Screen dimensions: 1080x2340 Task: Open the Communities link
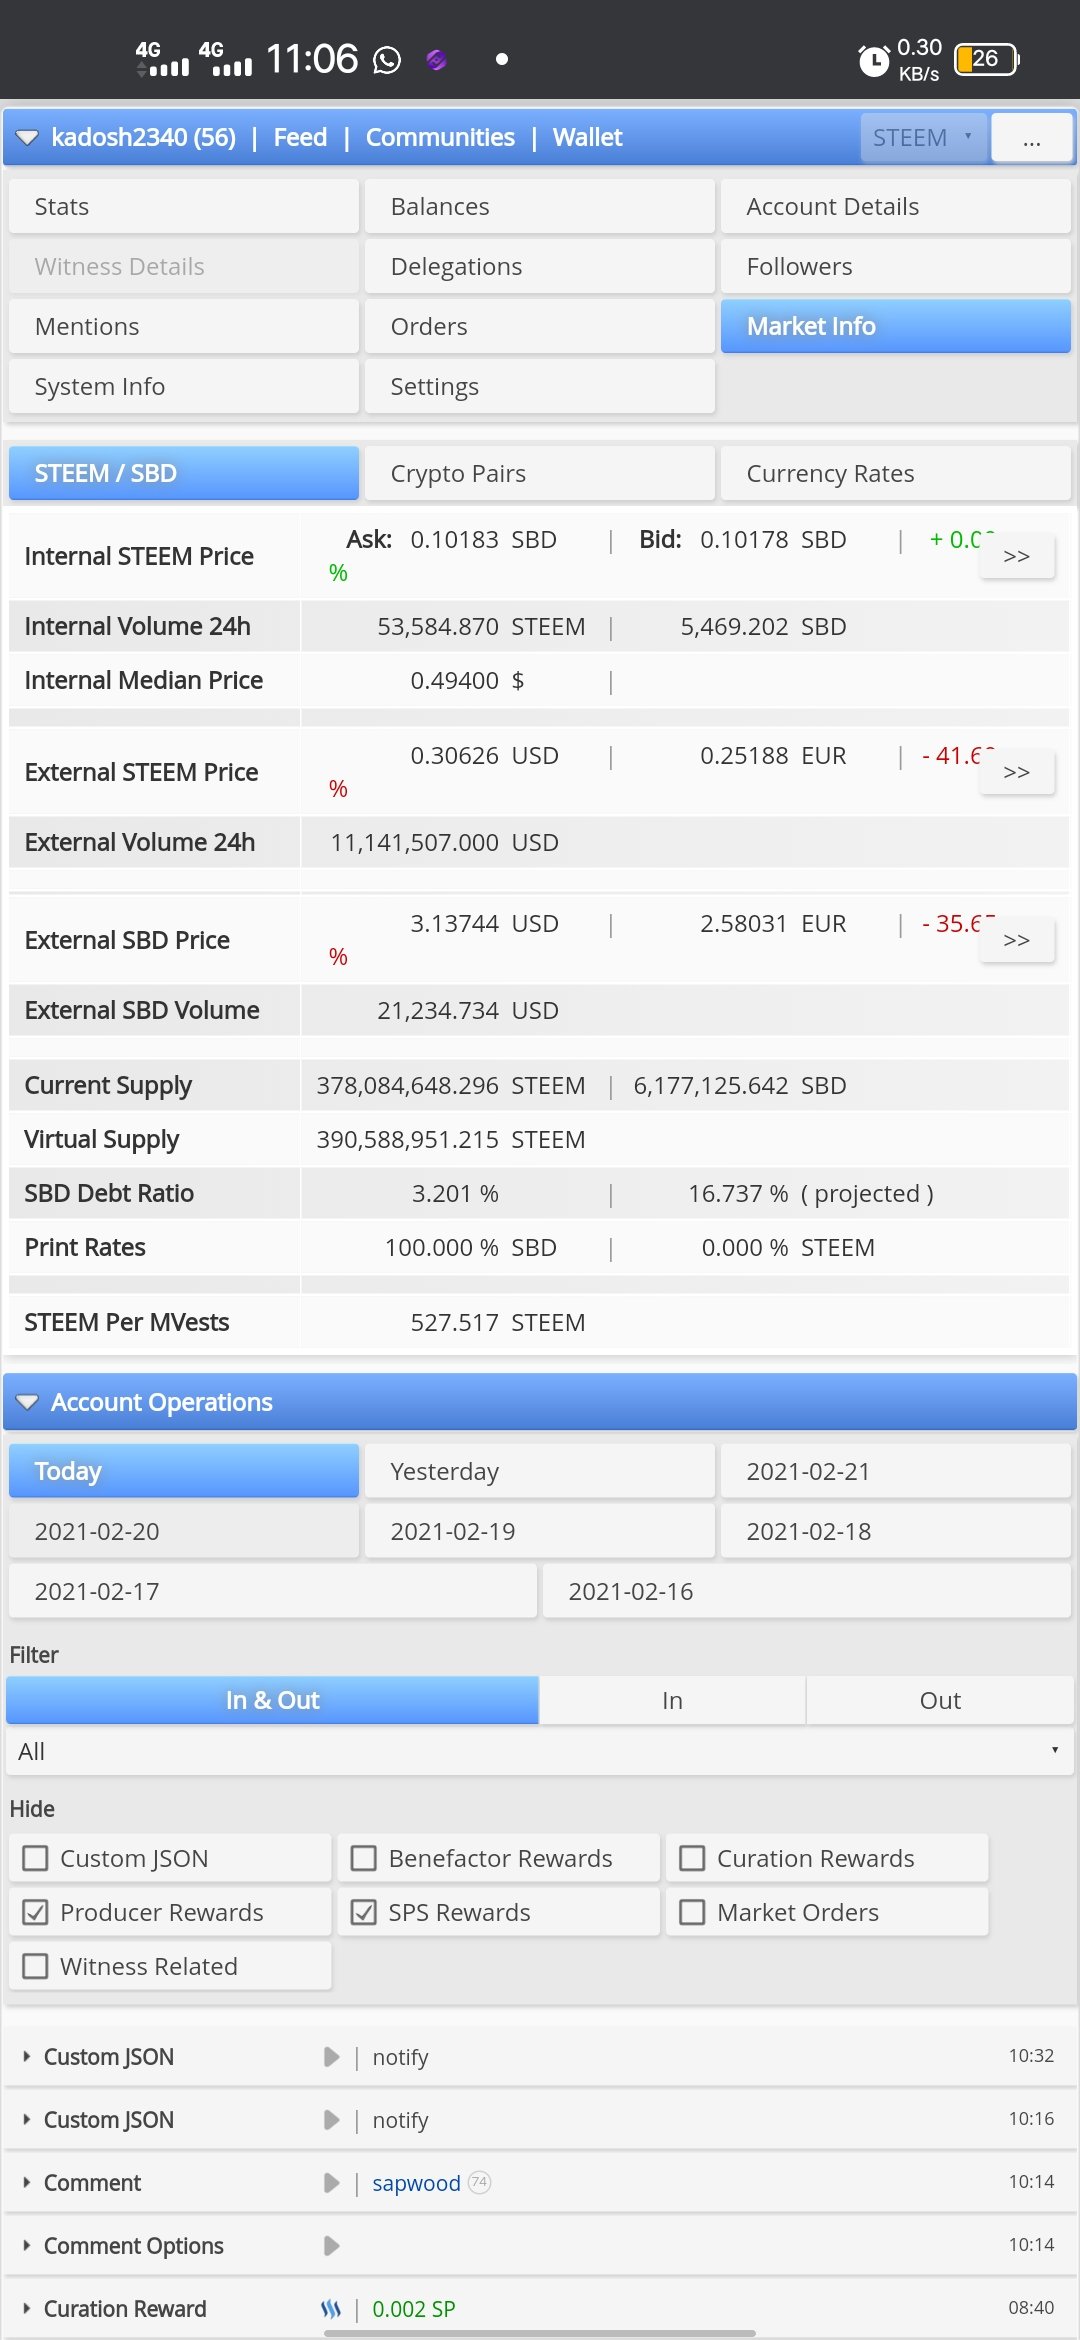[440, 137]
